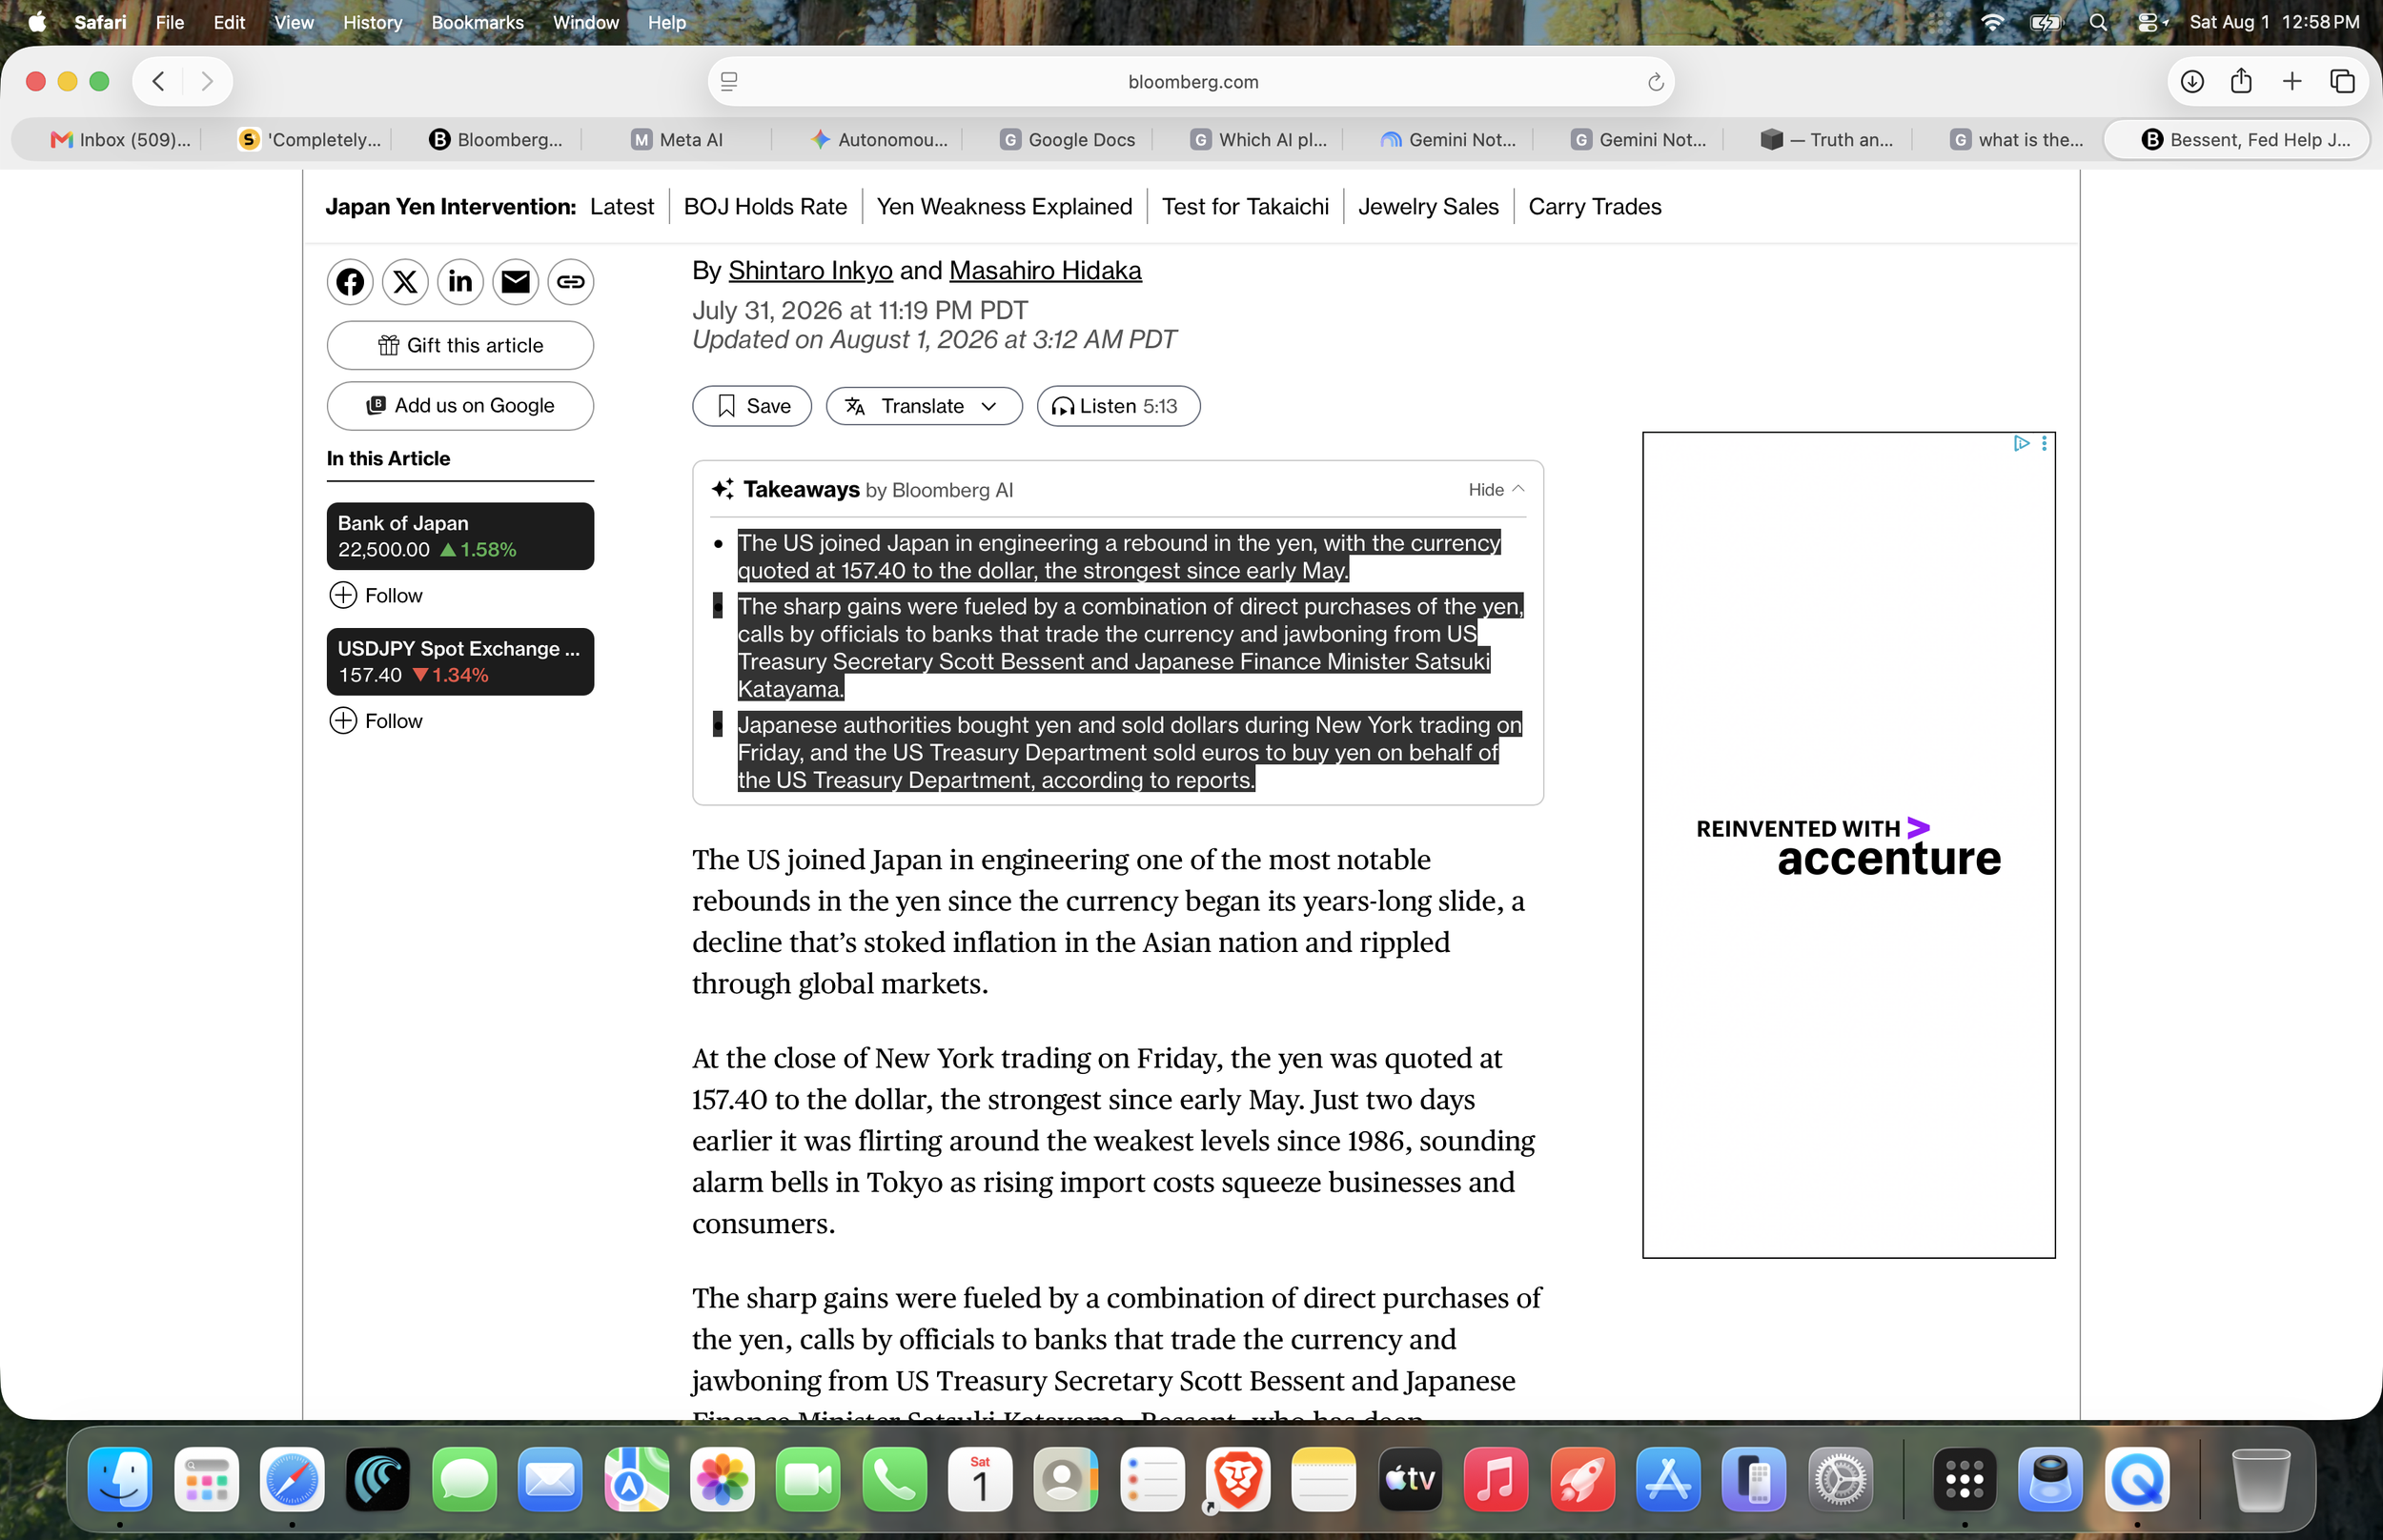Open Safari share sheet icon
Image resolution: width=2383 pixels, height=1540 pixels.
coord(2241,81)
